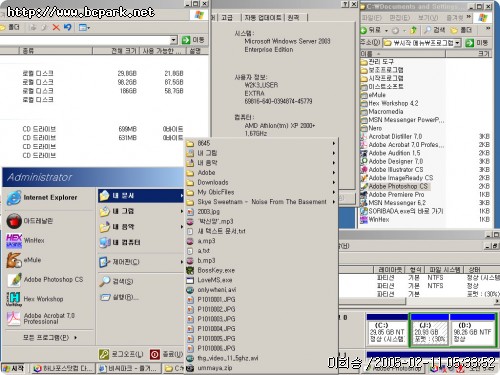500x375 pixels.
Task: Click the log off key icon button
Action: coord(104,354)
